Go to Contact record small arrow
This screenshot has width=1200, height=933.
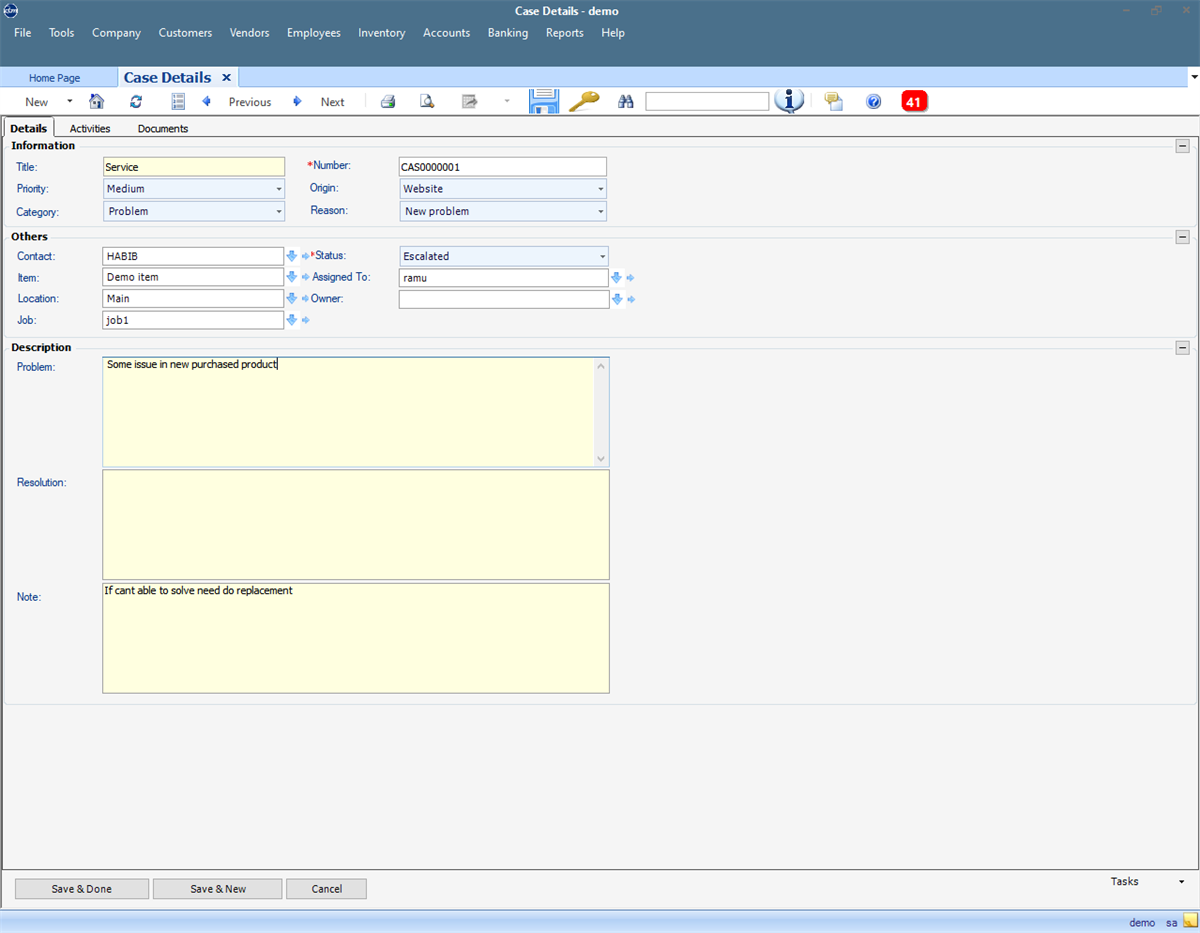pyautogui.click(x=306, y=257)
